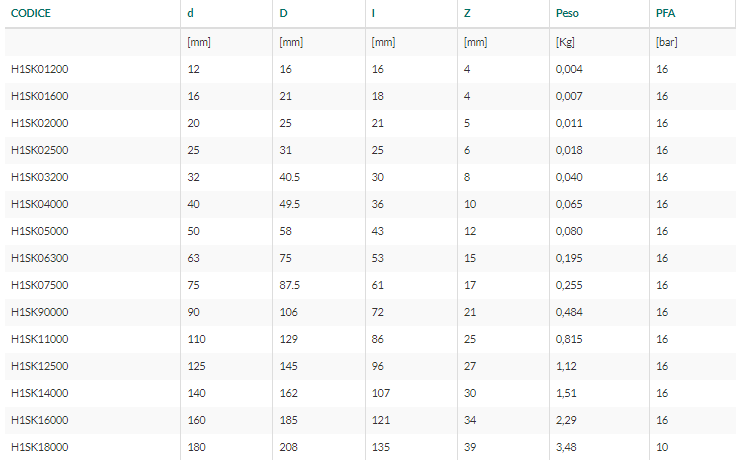739x460 pixels.
Task: Select the H1SK11000 code cell
Action: (40, 339)
